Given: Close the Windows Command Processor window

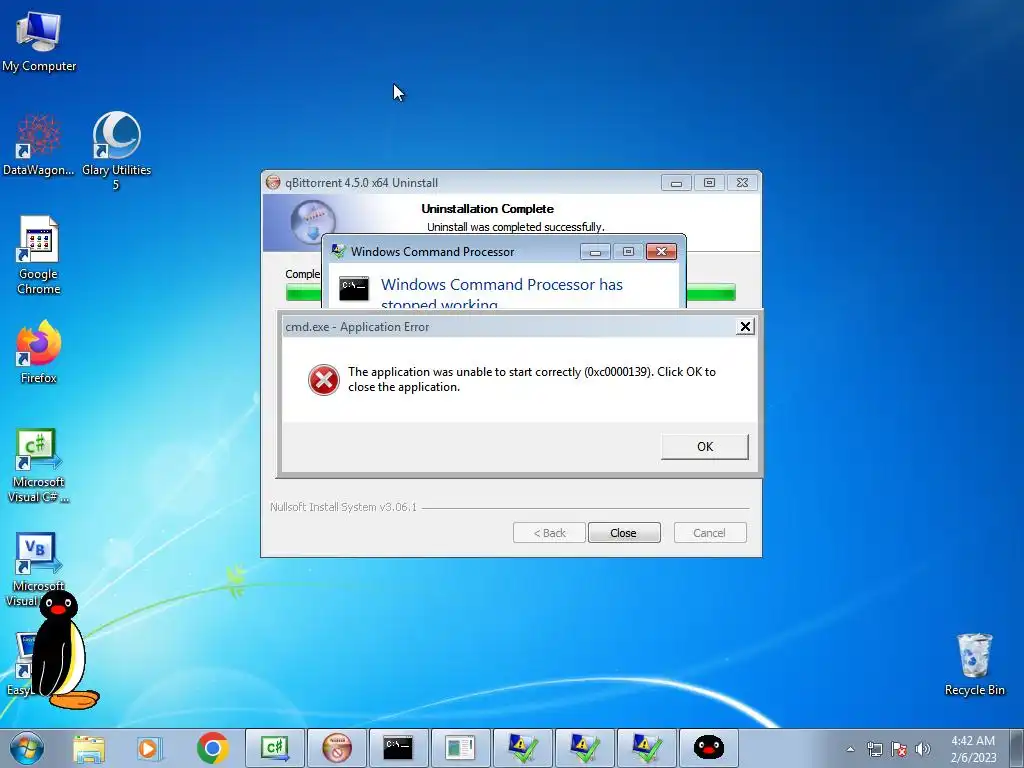Looking at the screenshot, I should [x=661, y=251].
